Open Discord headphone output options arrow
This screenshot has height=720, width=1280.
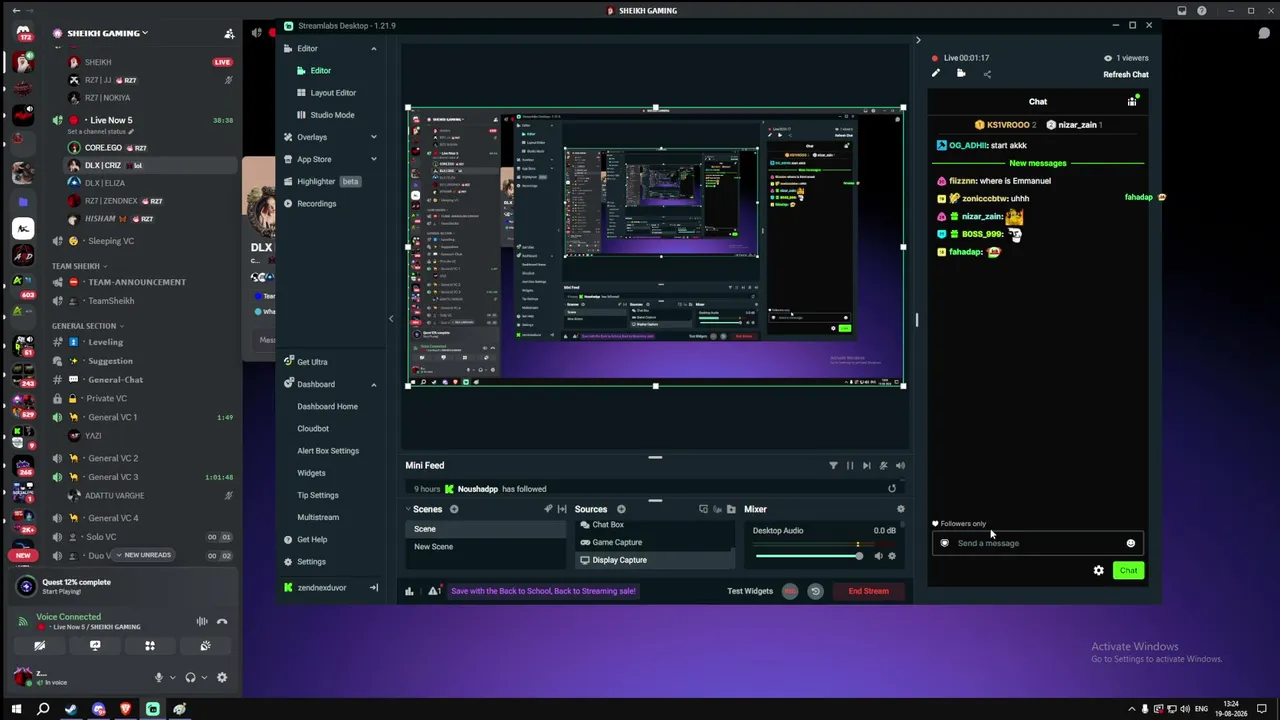click(x=205, y=678)
